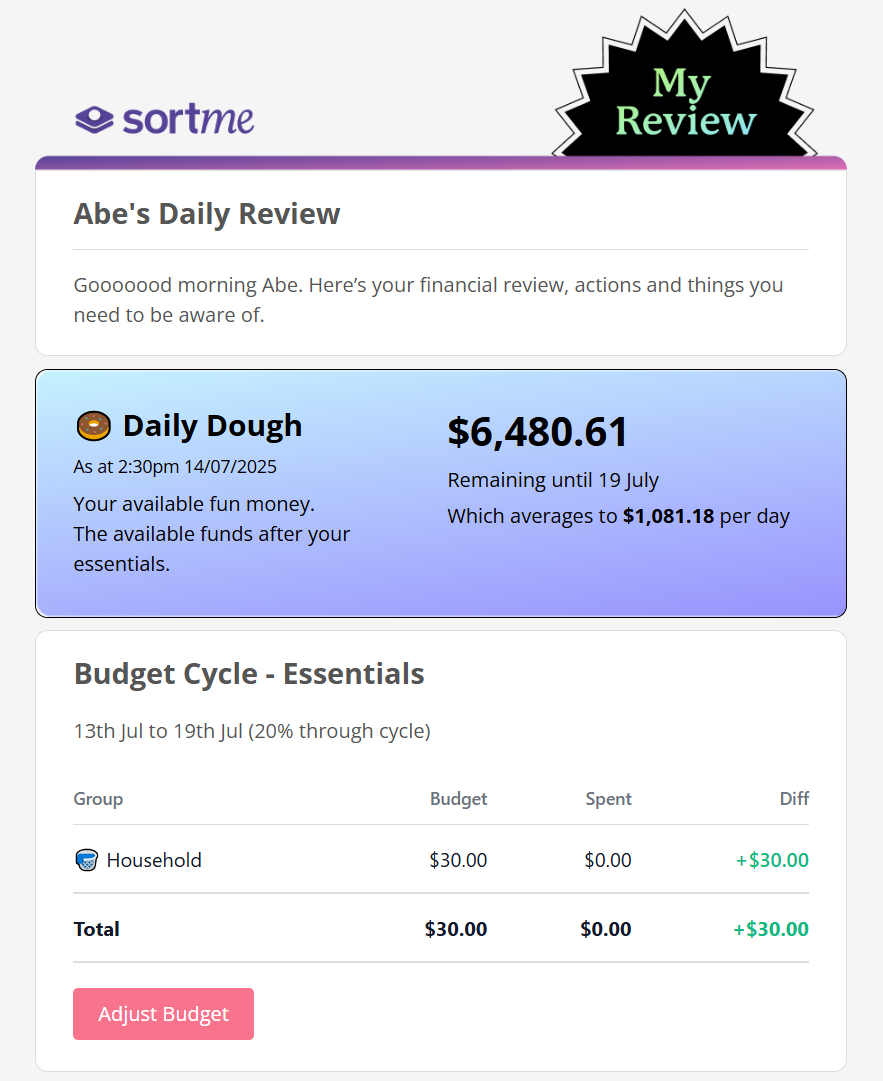Screen dimensions: 883x1081
Task: Click Household's +$30.00 diff value
Action: point(772,860)
